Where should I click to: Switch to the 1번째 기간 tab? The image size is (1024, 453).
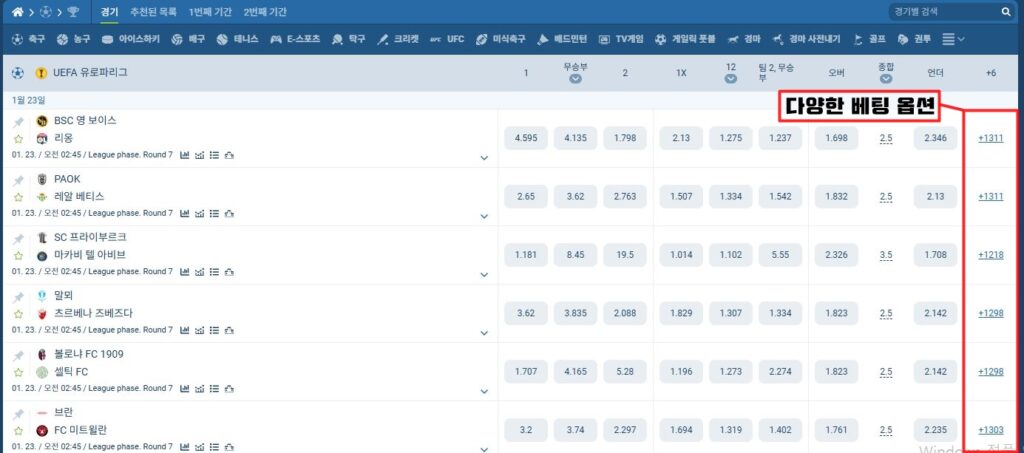[210, 12]
